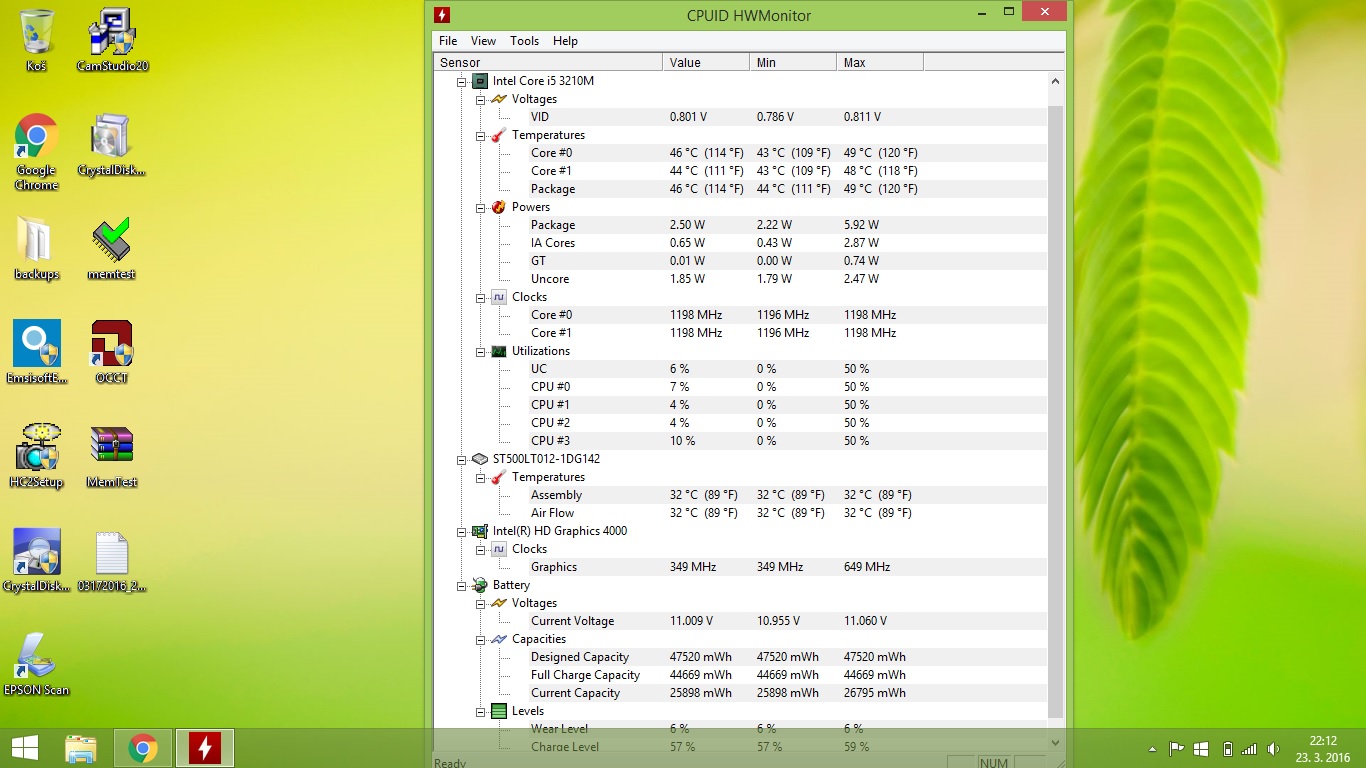Image resolution: width=1366 pixels, height=768 pixels.
Task: Open the File menu
Action: (448, 41)
